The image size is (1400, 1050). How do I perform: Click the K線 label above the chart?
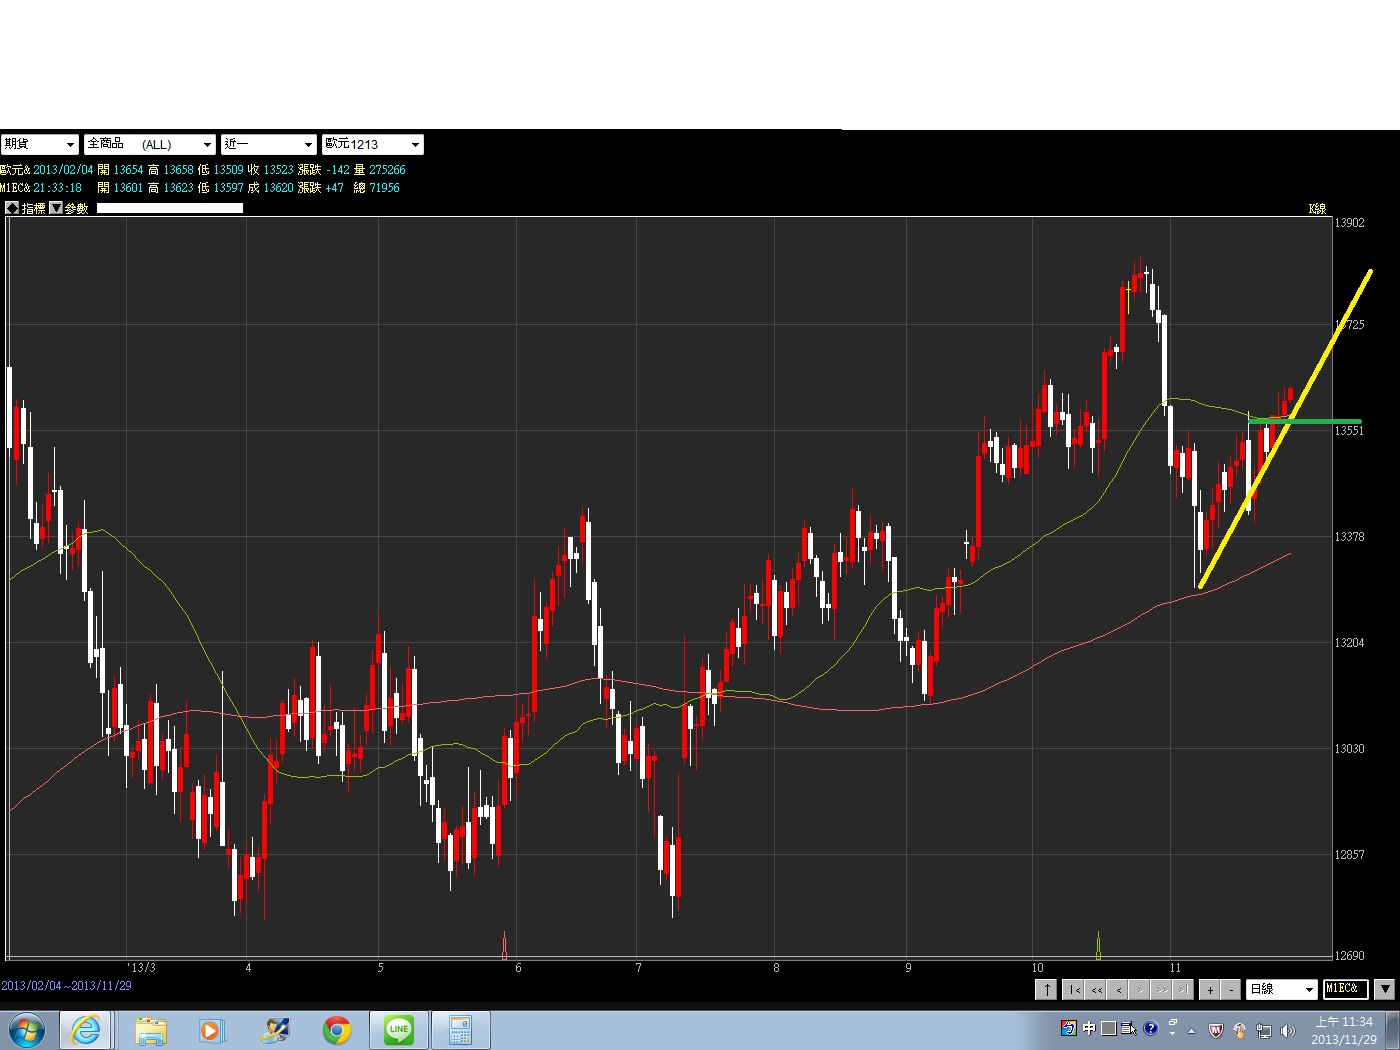(x=1317, y=209)
